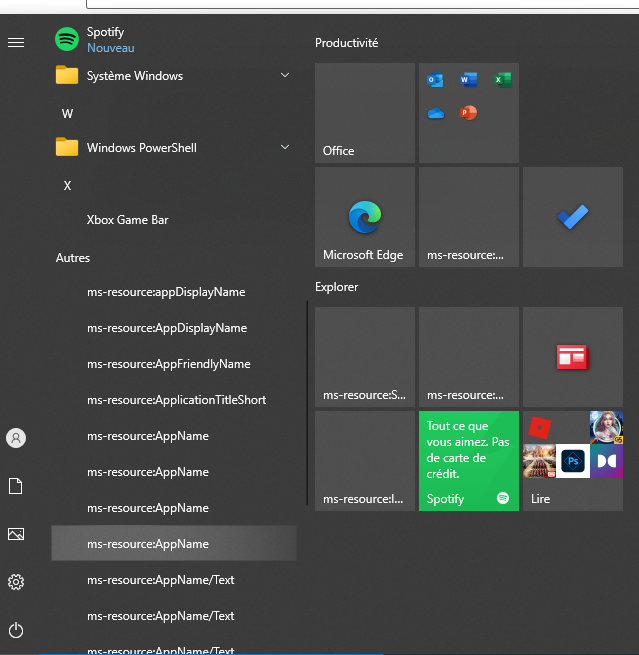
Task: Click the app list vertical scrollbar
Action: click(307, 403)
